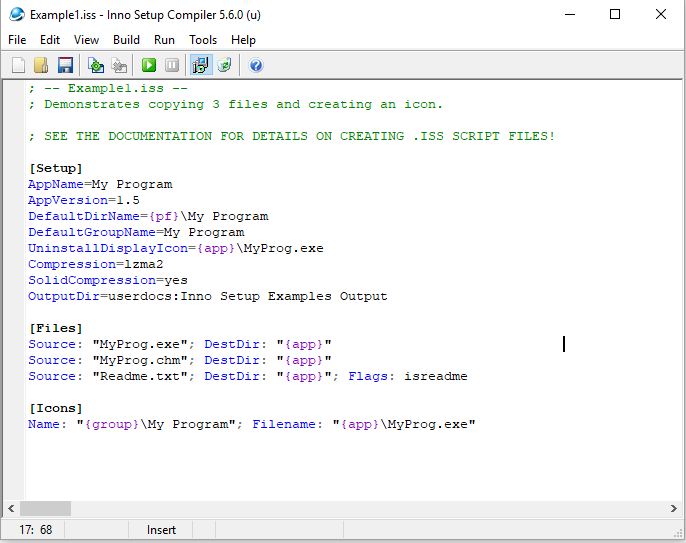Run the setup with the green play icon

(149, 65)
